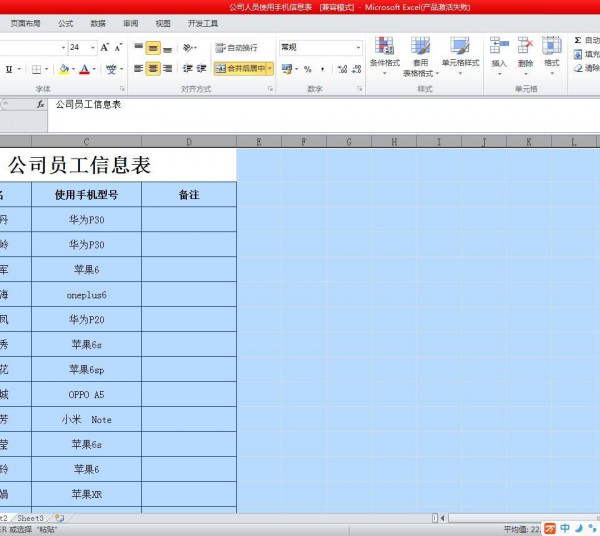Open 套用表格格式 table format gallery
This screenshot has height=536, width=600.
click(420, 56)
